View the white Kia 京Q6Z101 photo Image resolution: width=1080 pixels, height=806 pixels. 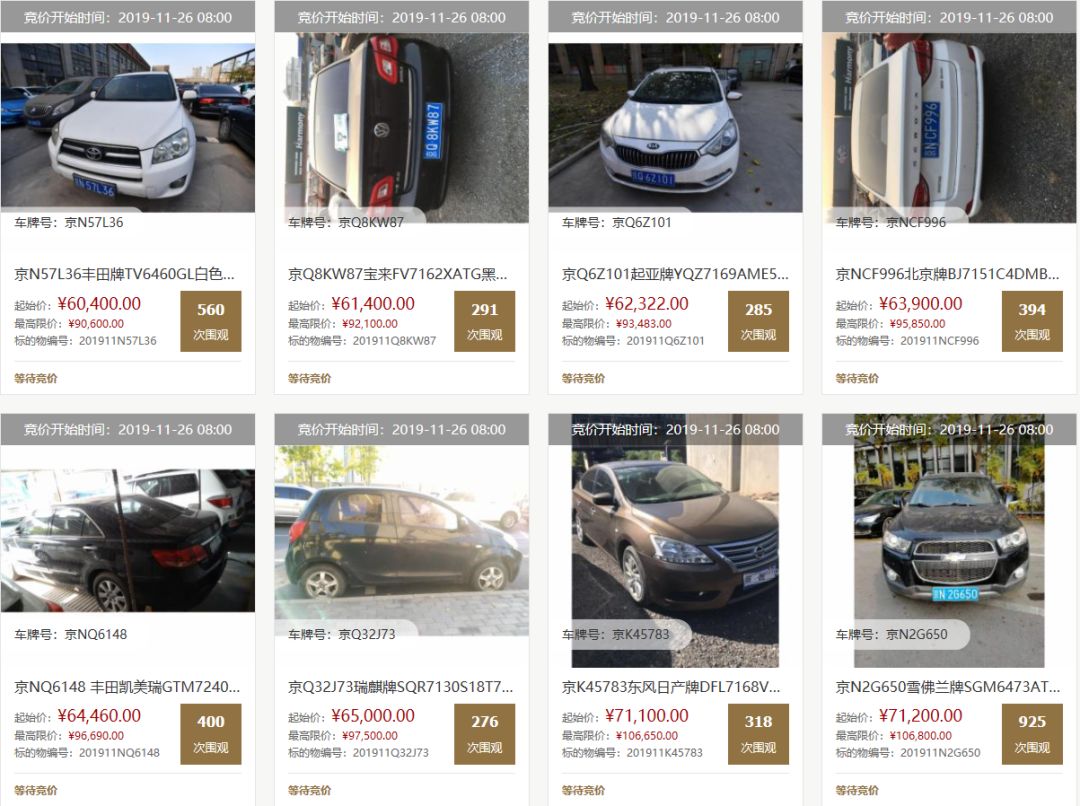click(675, 127)
